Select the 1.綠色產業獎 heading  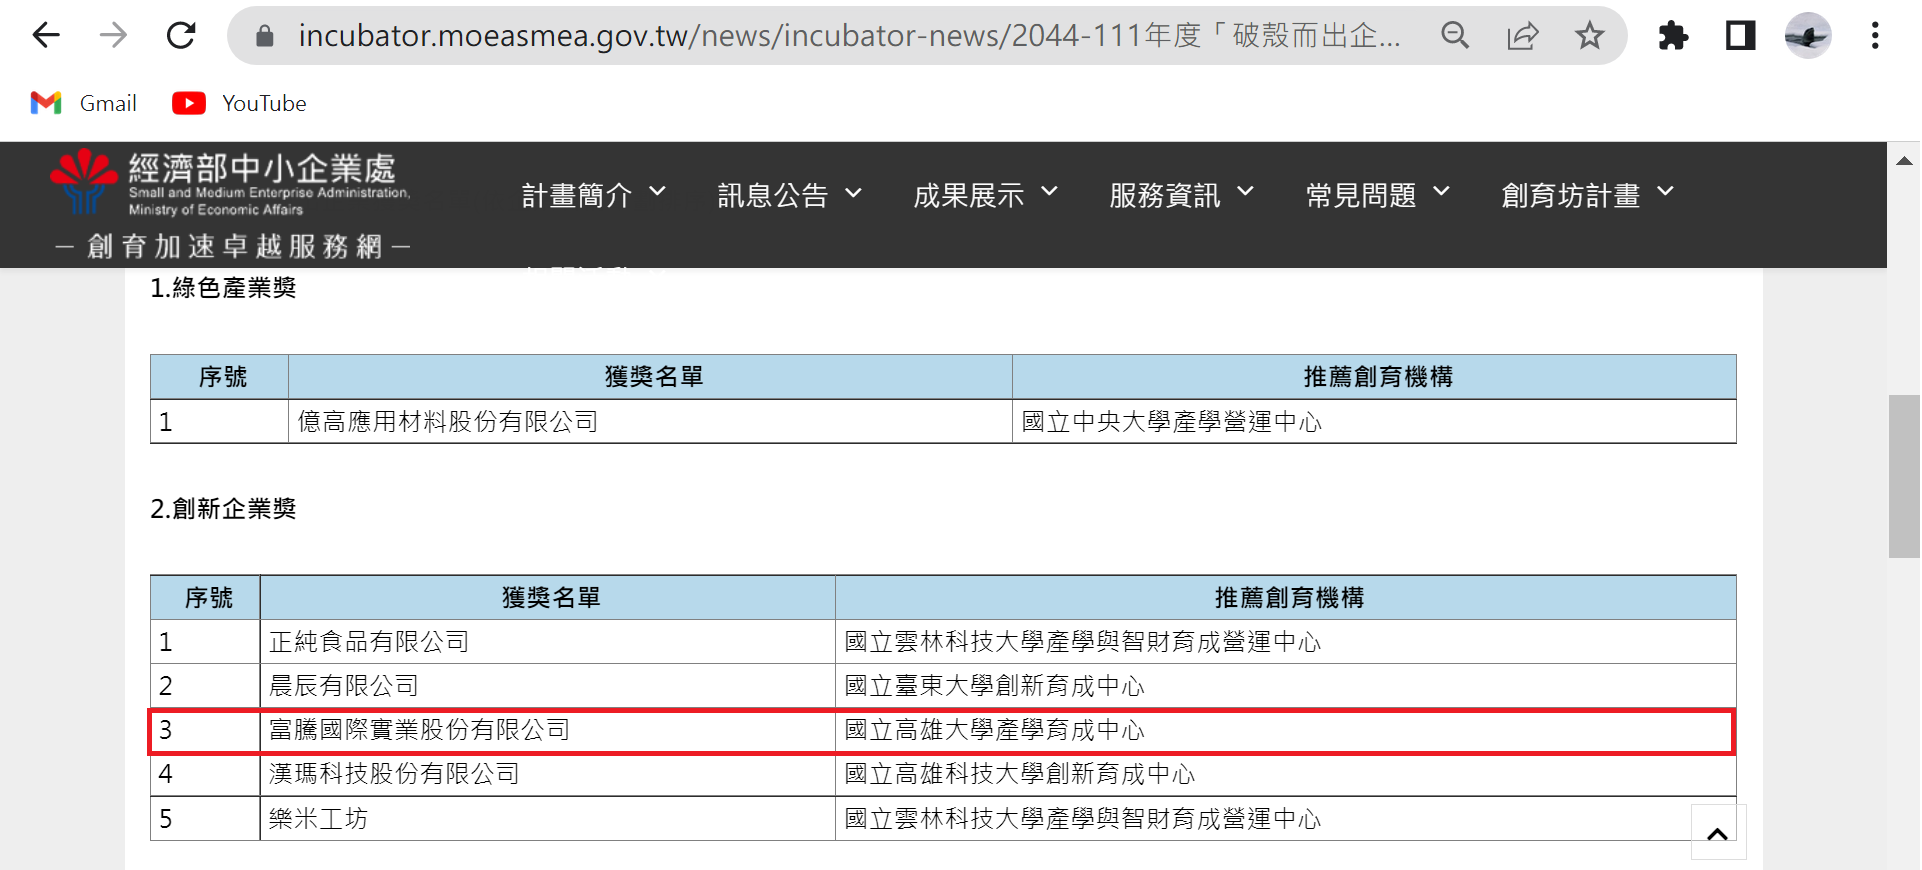[223, 288]
